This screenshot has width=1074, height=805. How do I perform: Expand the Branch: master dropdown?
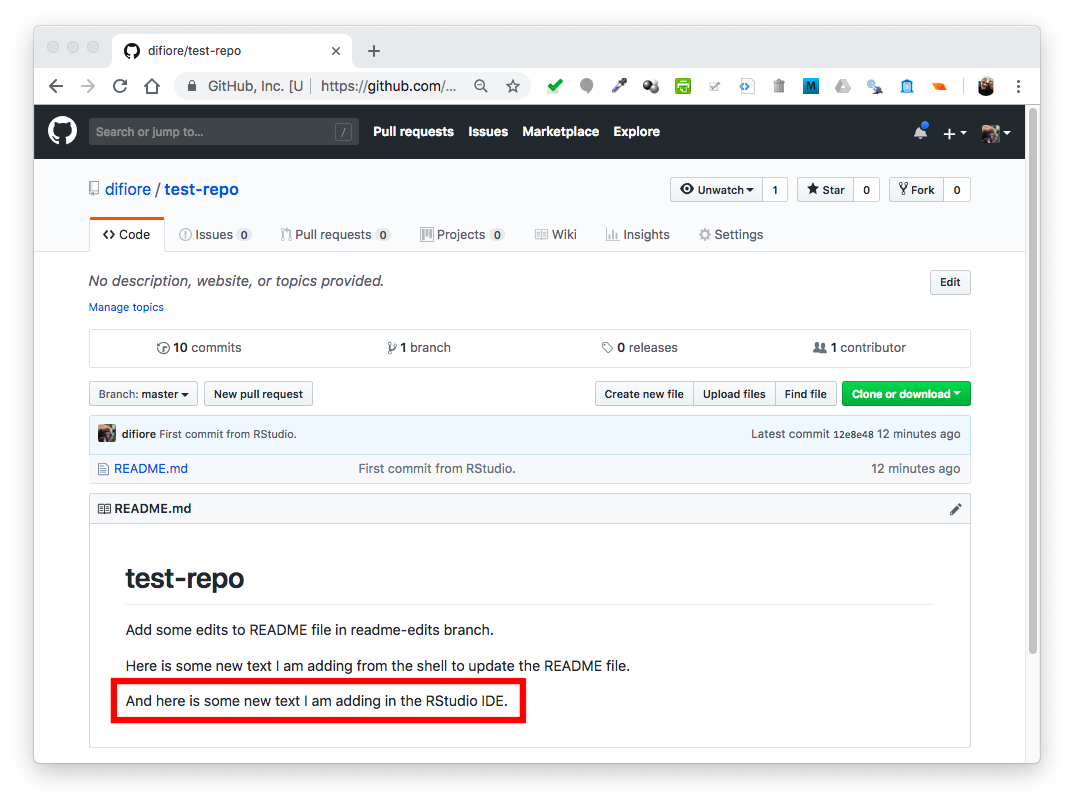click(x=143, y=394)
